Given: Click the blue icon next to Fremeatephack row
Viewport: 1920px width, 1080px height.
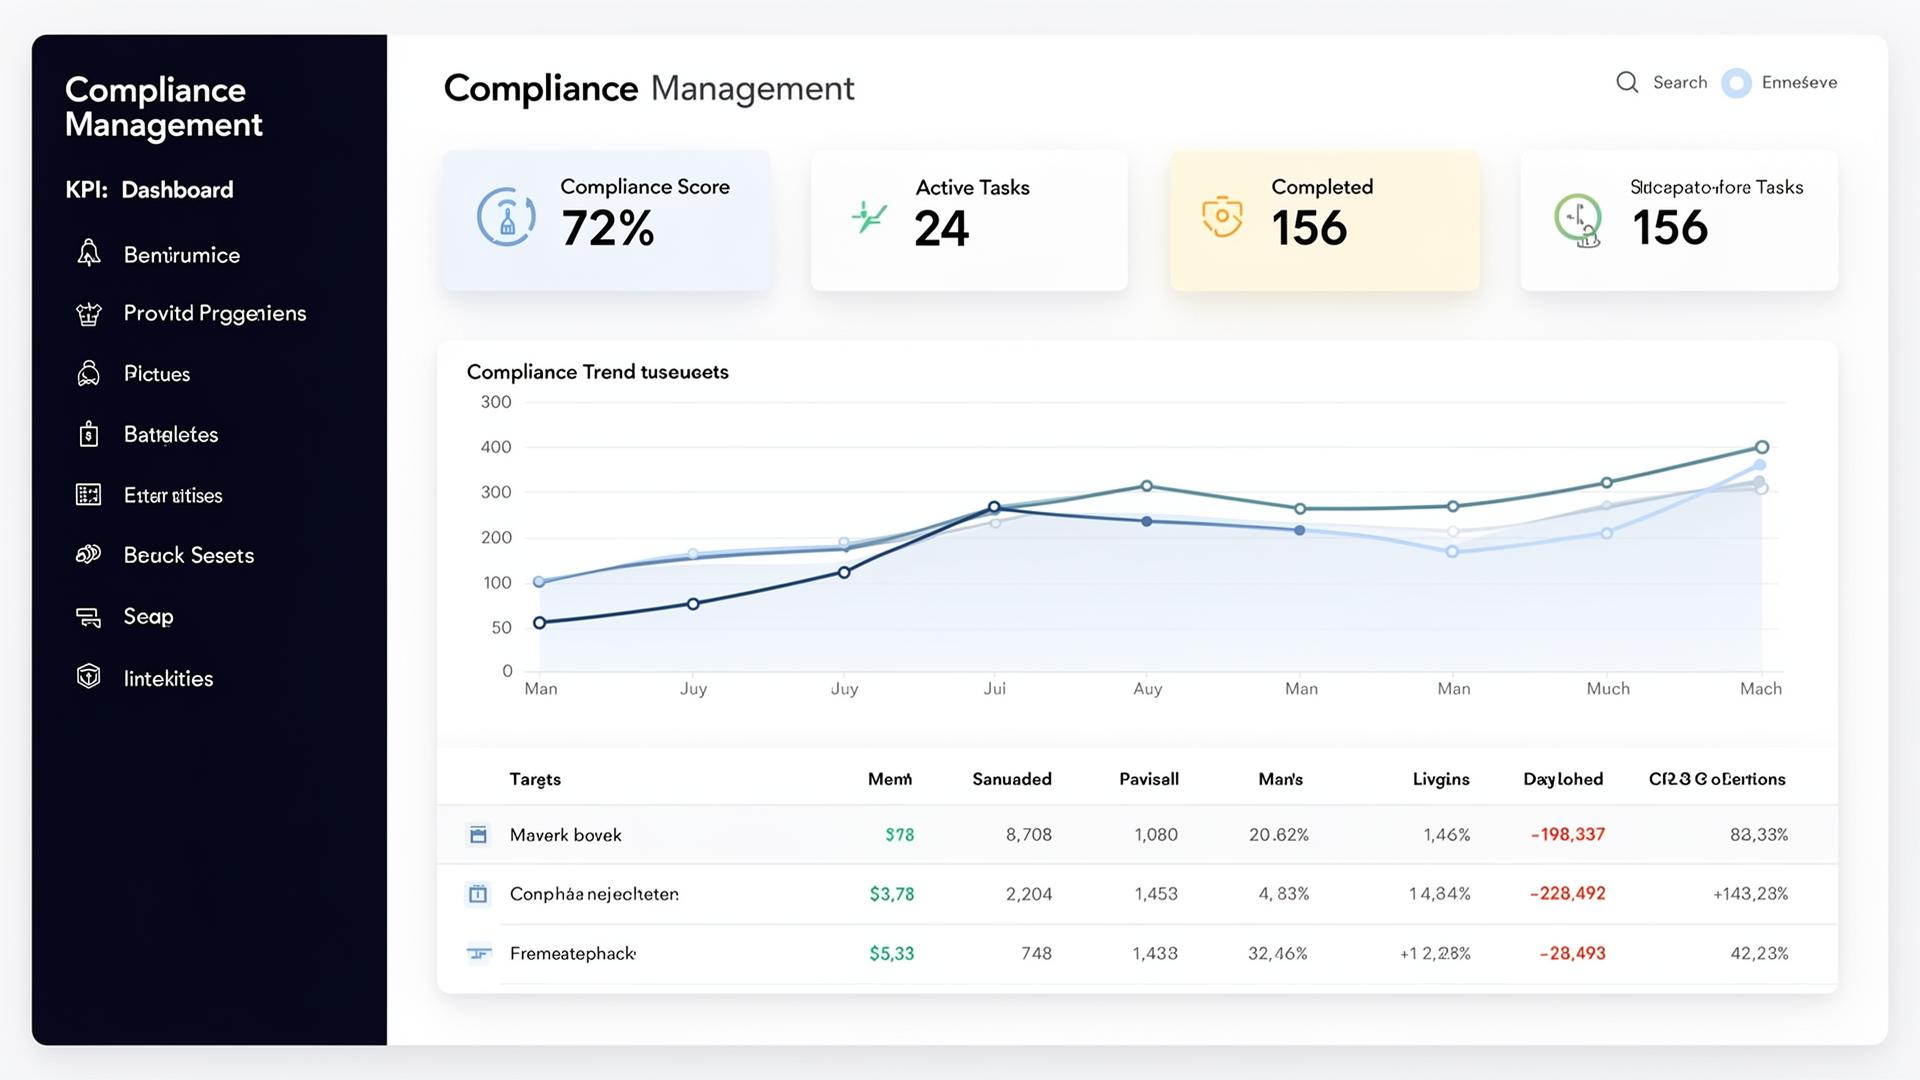Looking at the screenshot, I should (479, 953).
